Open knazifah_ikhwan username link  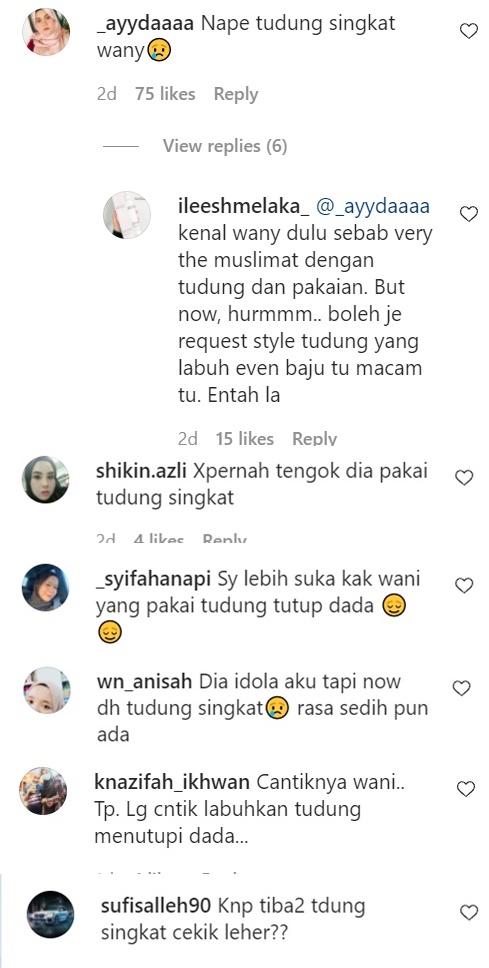click(172, 782)
